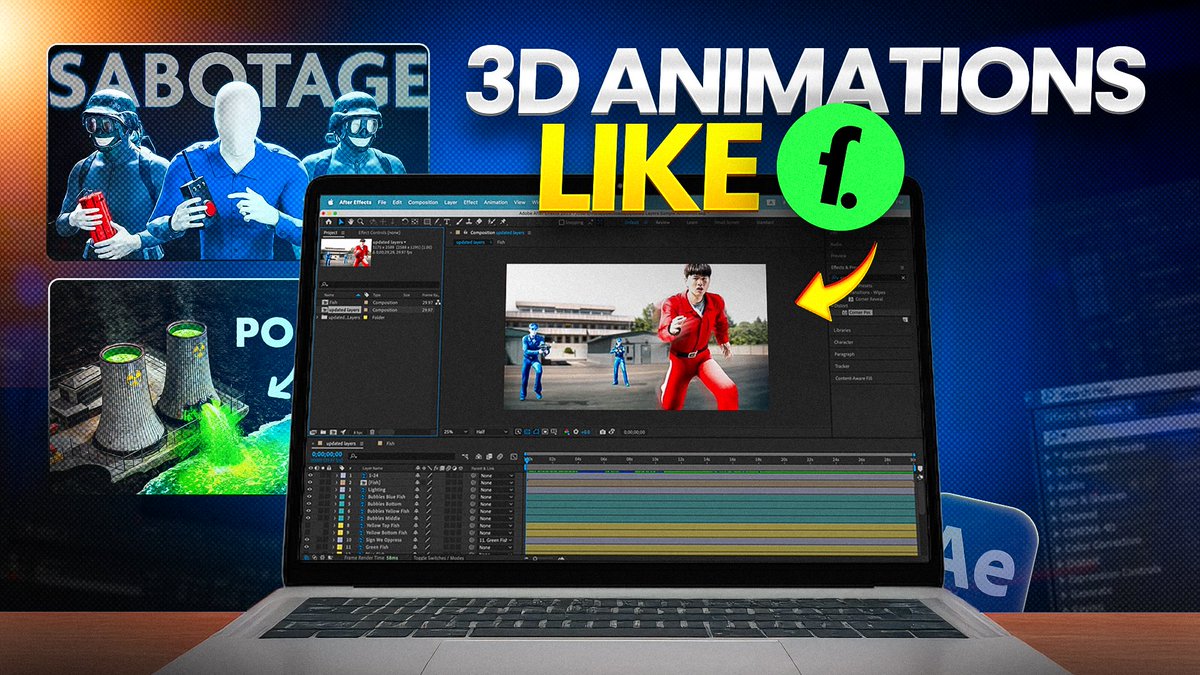Click Yellow Bottom Fish layer's yellow label swatch
This screenshot has width=1200, height=675.
pos(340,533)
